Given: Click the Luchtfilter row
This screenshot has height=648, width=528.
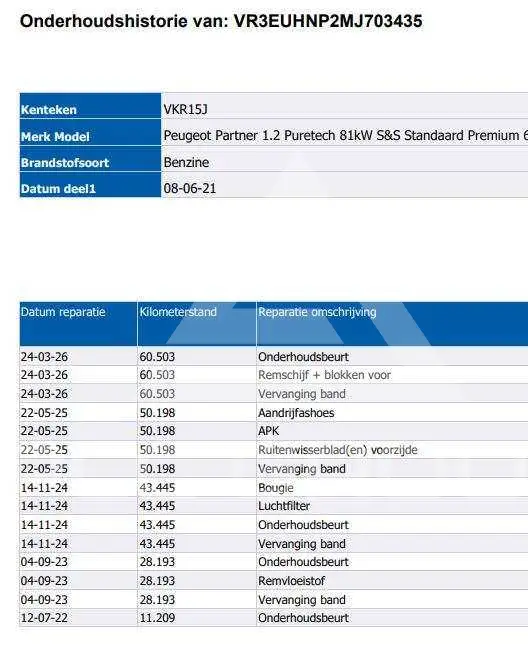Looking at the screenshot, I should coord(274,506).
